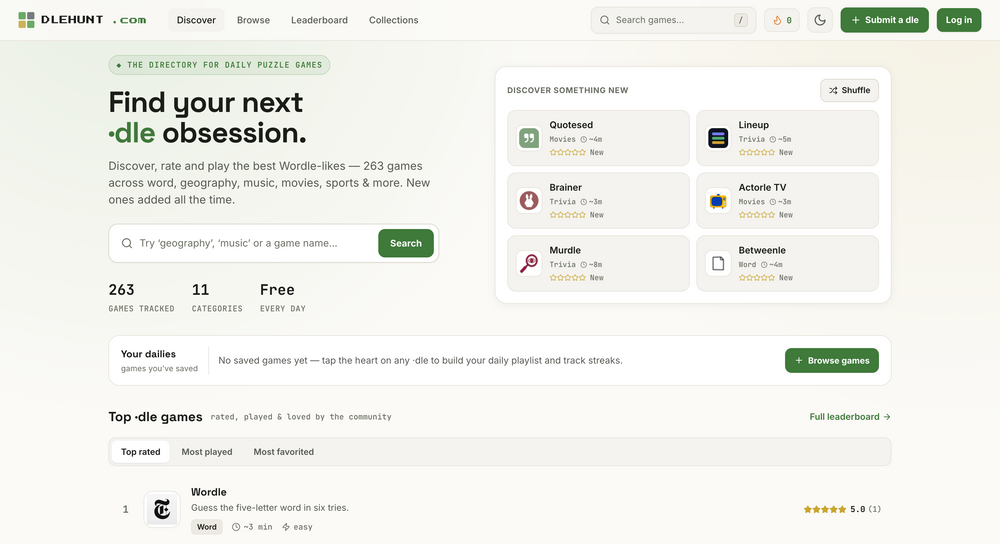Open the Full leaderboard link
This screenshot has height=544, width=1000.
click(849, 416)
